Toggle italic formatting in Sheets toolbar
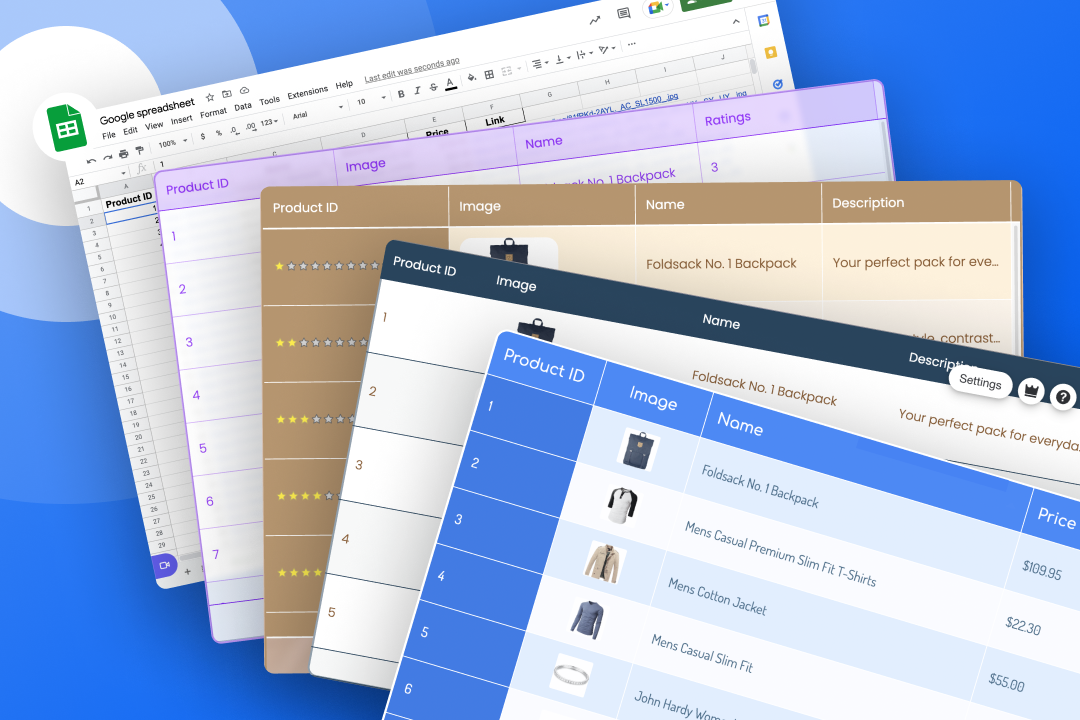The width and height of the screenshot is (1080, 720). (x=417, y=91)
